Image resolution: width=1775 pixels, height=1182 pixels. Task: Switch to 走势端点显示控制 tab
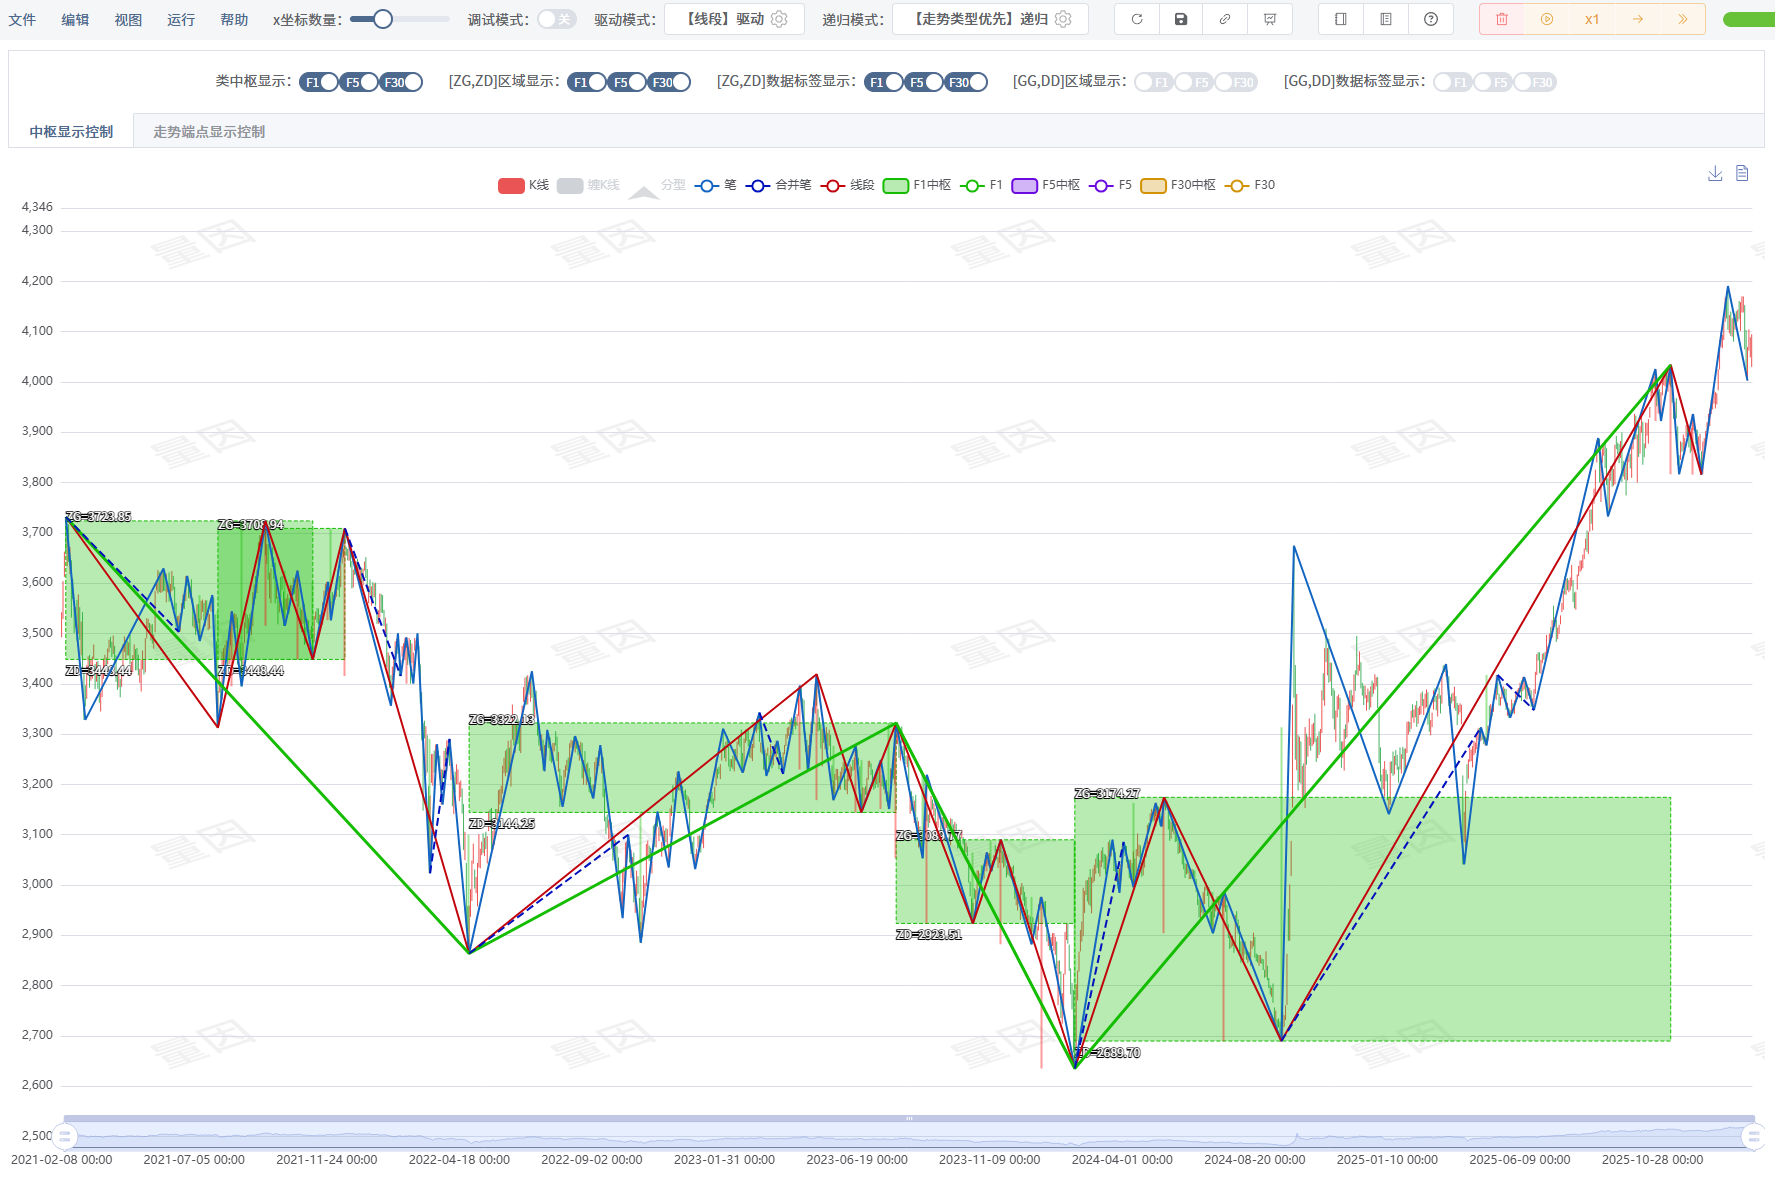point(209,132)
